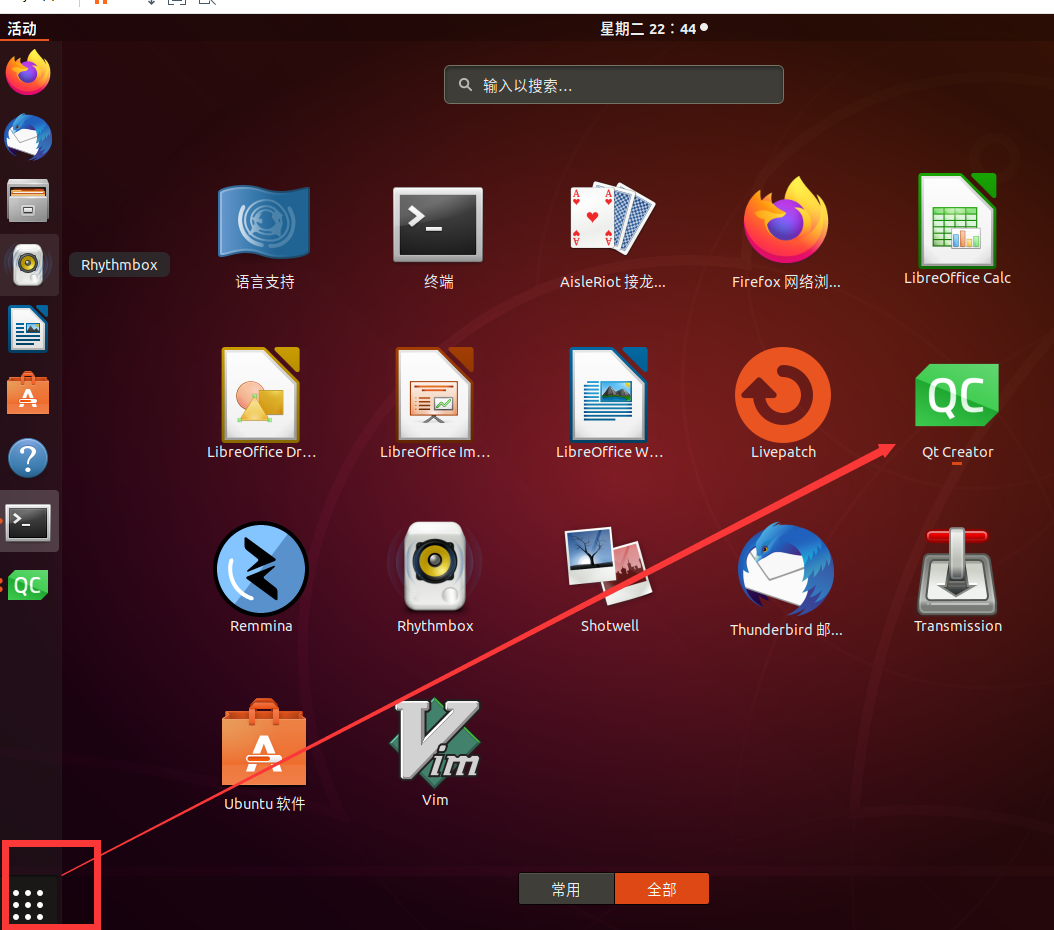Launch Firefox 网络浏览器 from the app grid
Screen dimensions: 1054x930
tap(785, 220)
